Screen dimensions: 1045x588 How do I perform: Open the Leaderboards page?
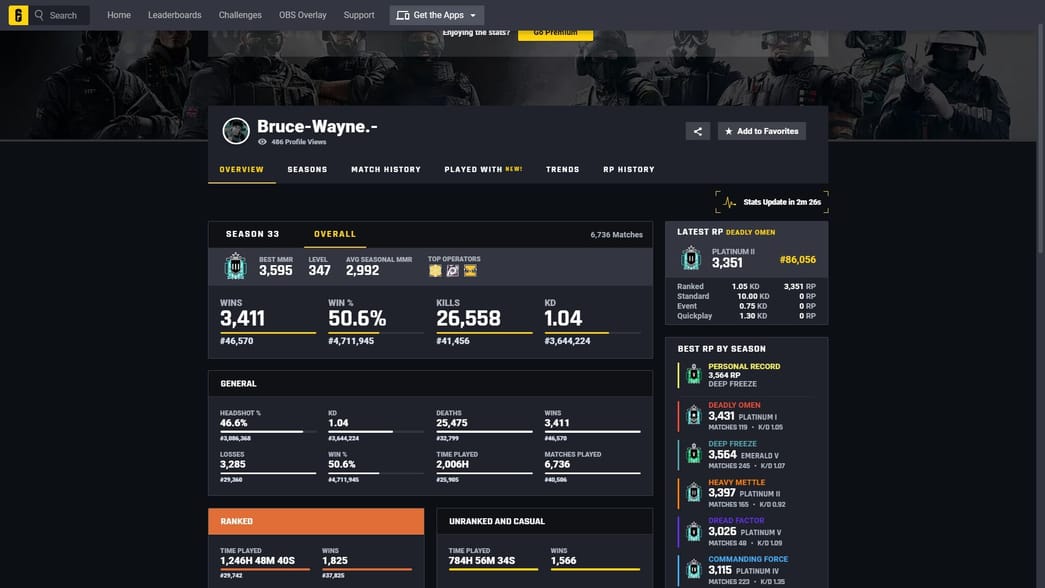173,14
